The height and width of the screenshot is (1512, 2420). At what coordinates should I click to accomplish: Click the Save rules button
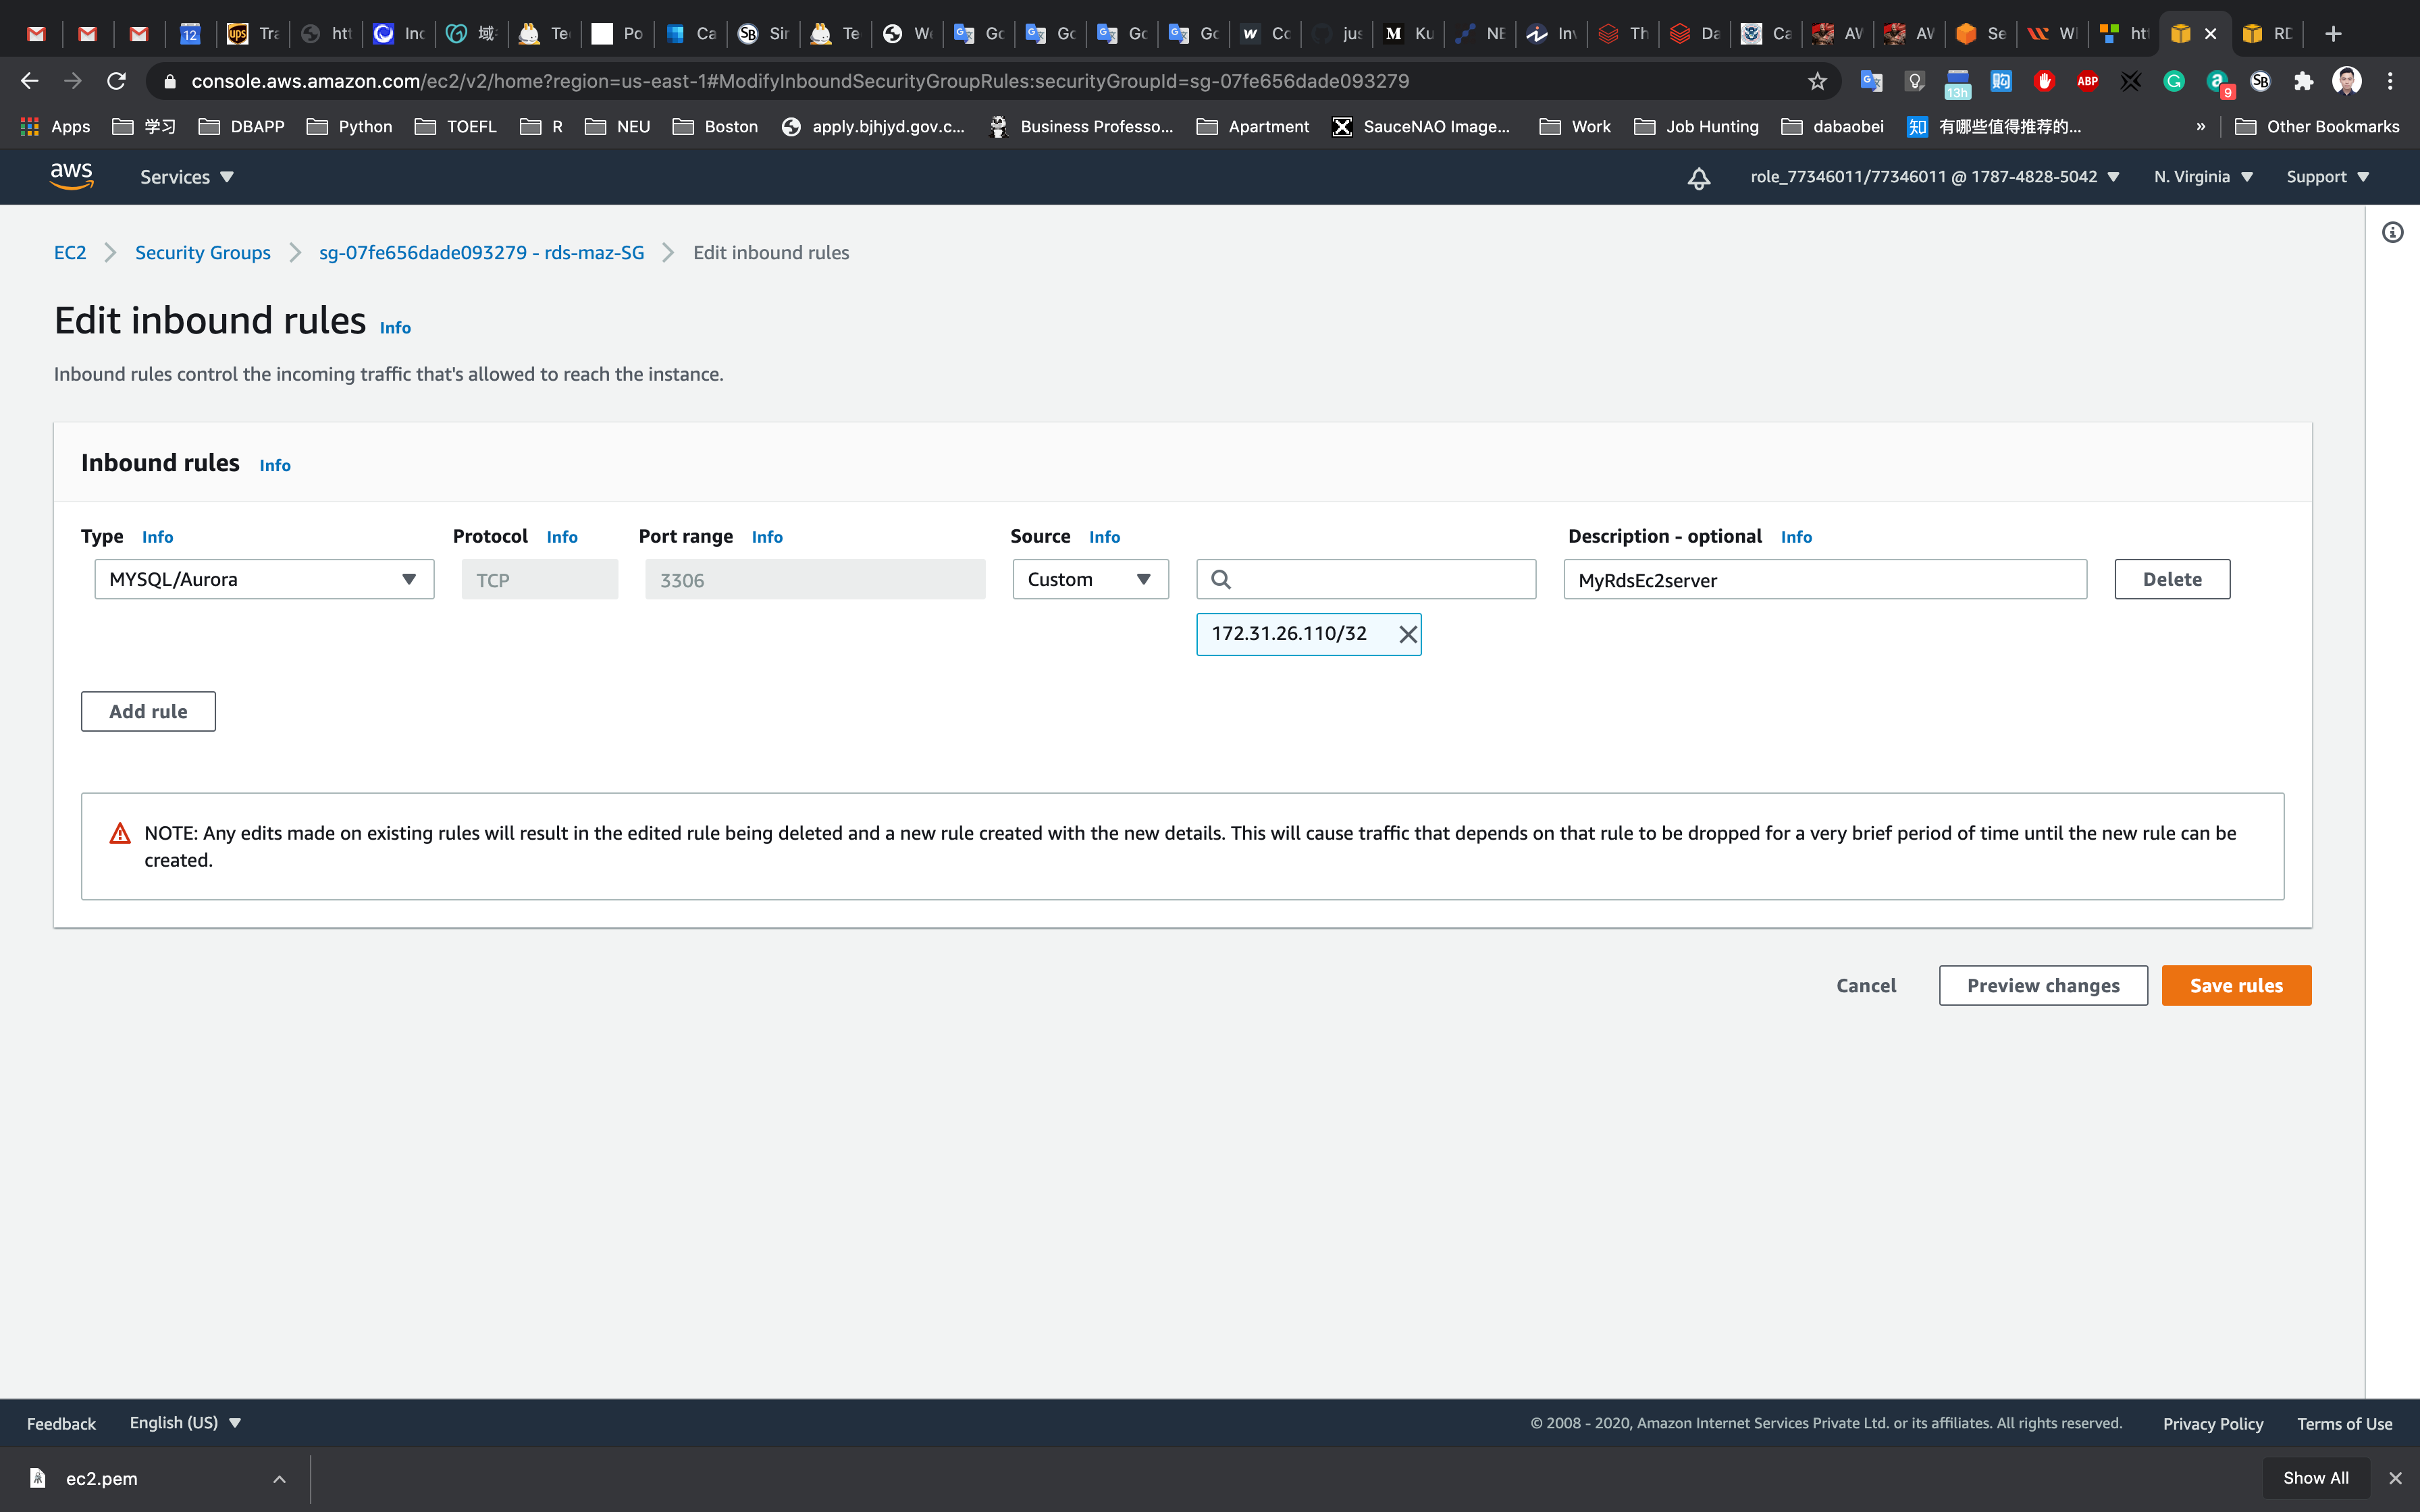[x=2235, y=985]
